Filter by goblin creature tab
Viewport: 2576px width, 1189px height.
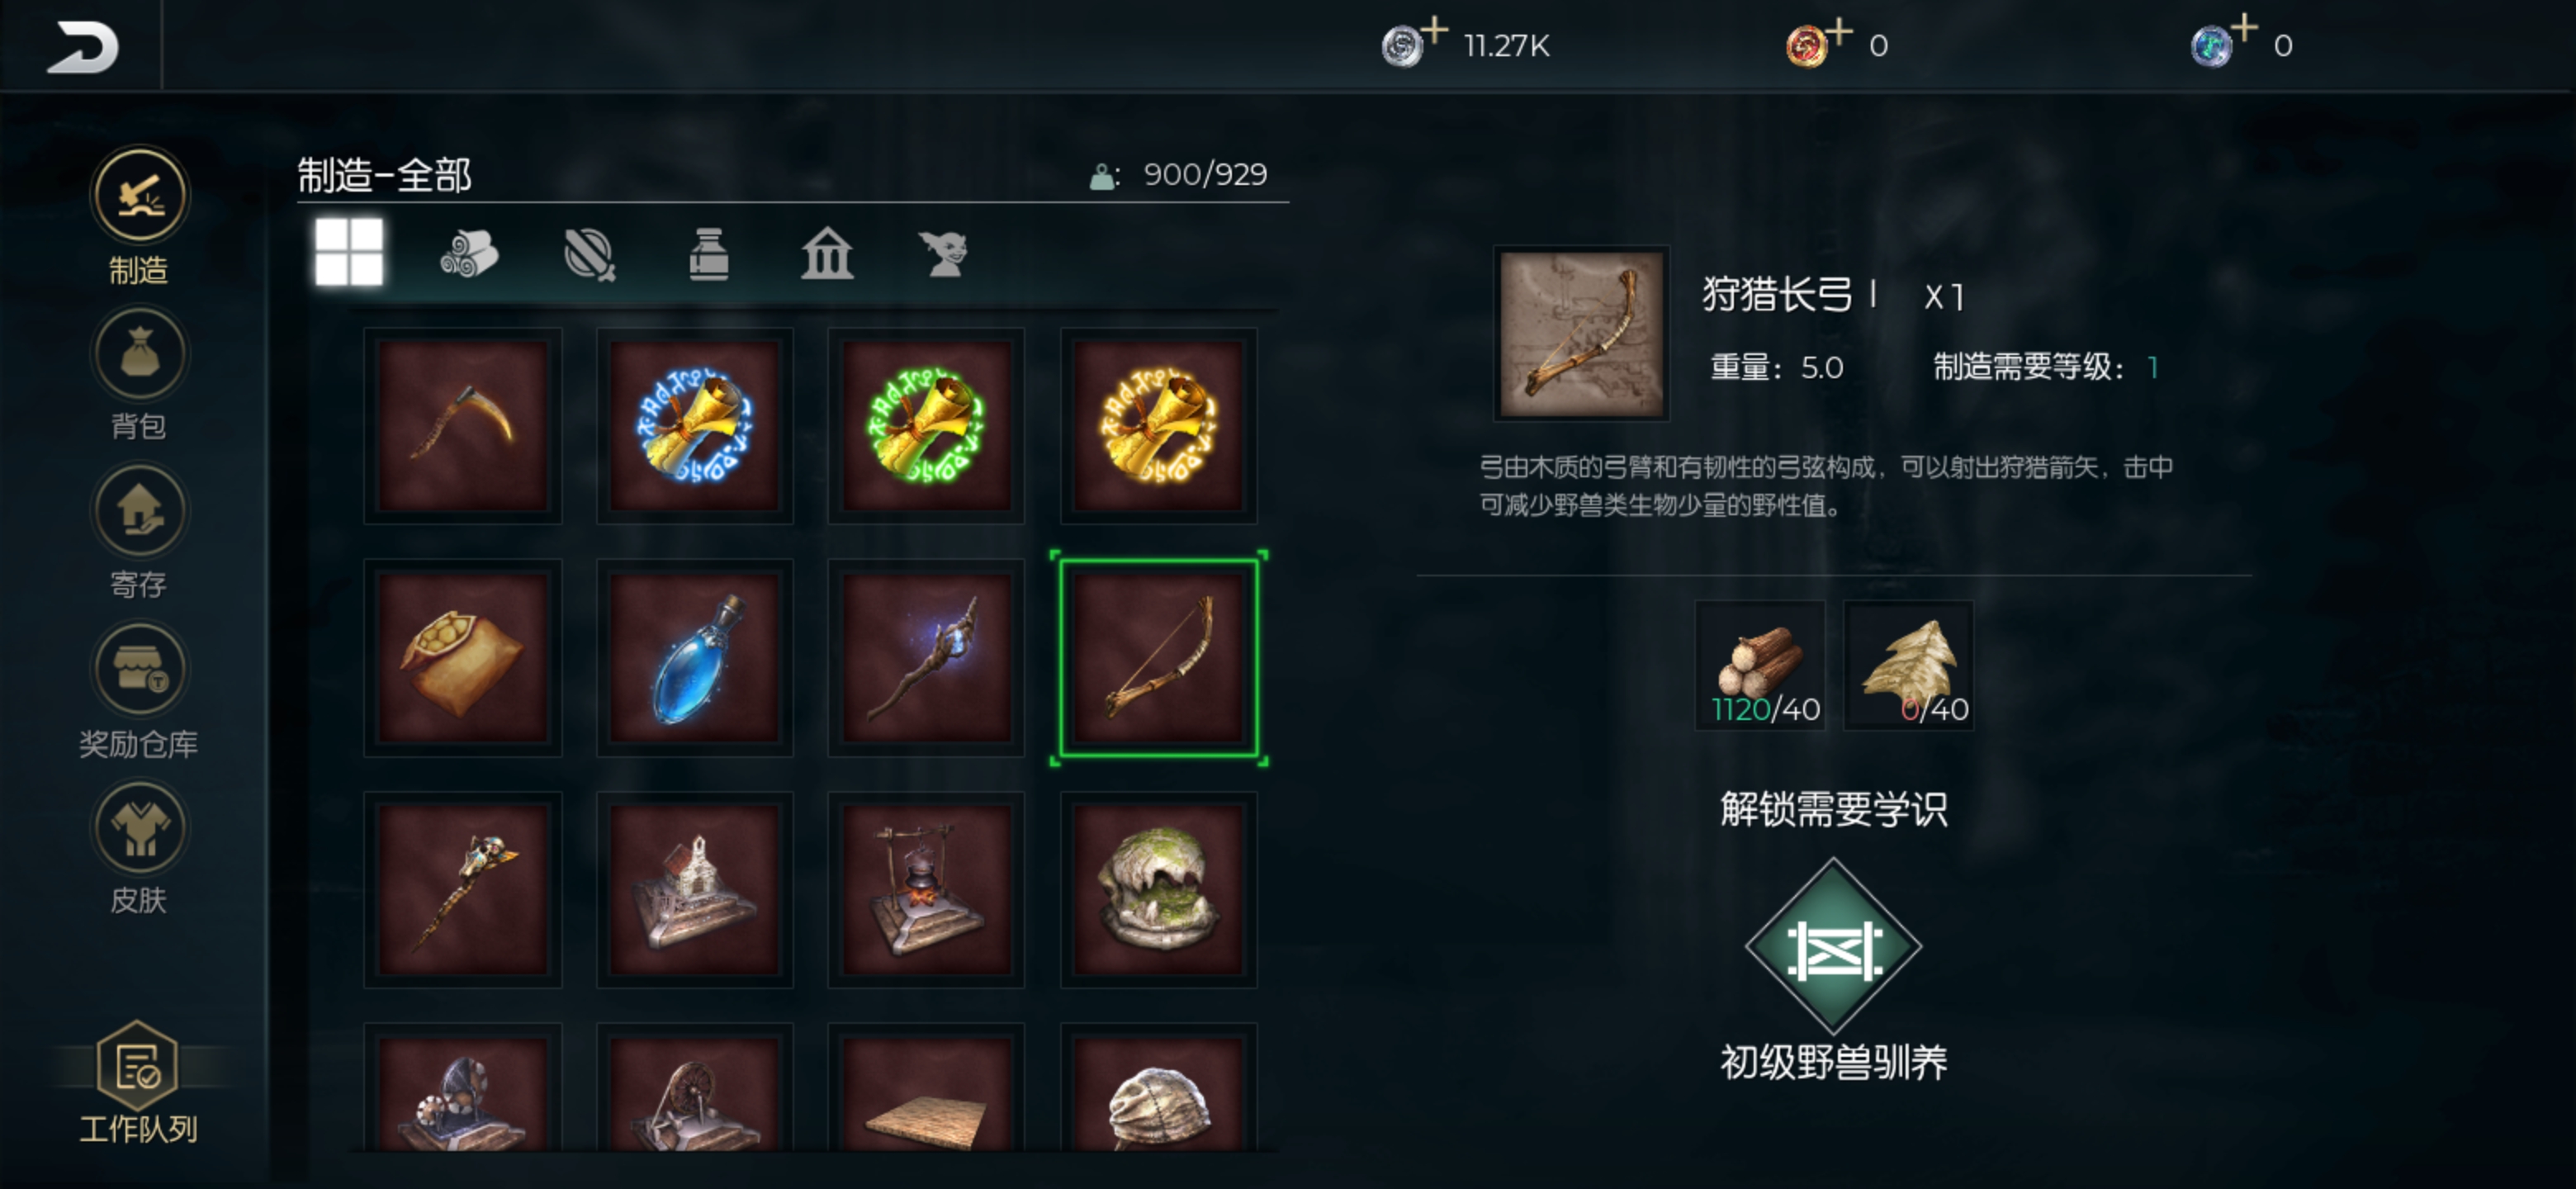pos(944,253)
